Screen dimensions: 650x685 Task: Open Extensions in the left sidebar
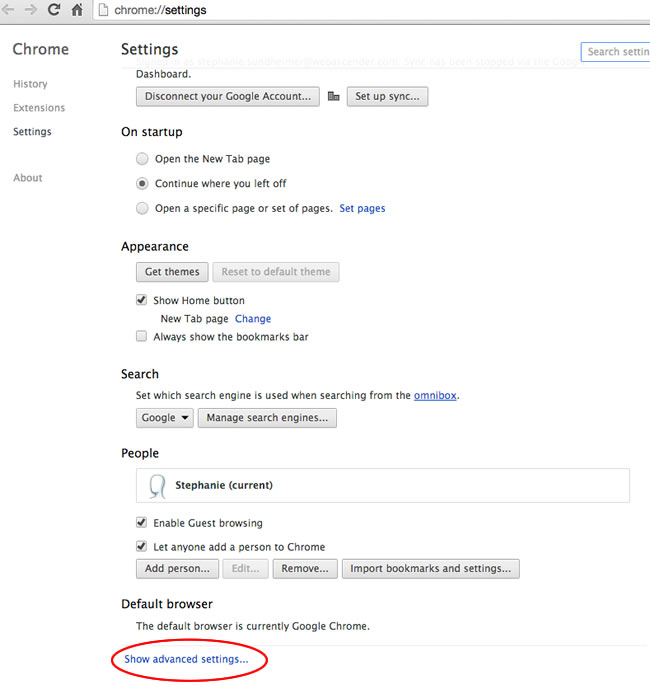tap(39, 108)
